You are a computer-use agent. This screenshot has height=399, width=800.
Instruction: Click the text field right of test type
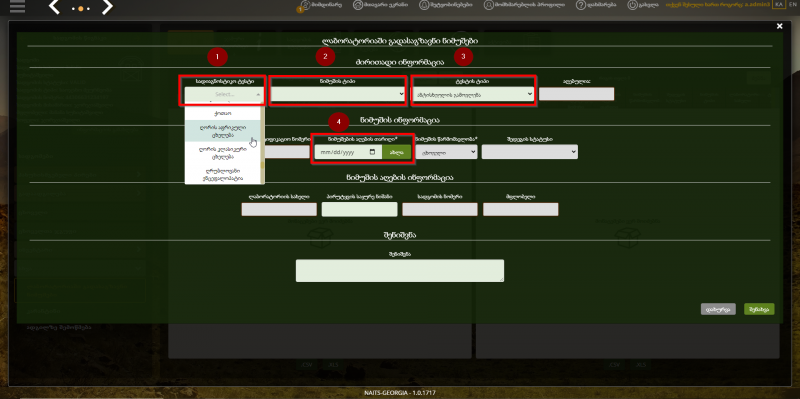pos(577,94)
